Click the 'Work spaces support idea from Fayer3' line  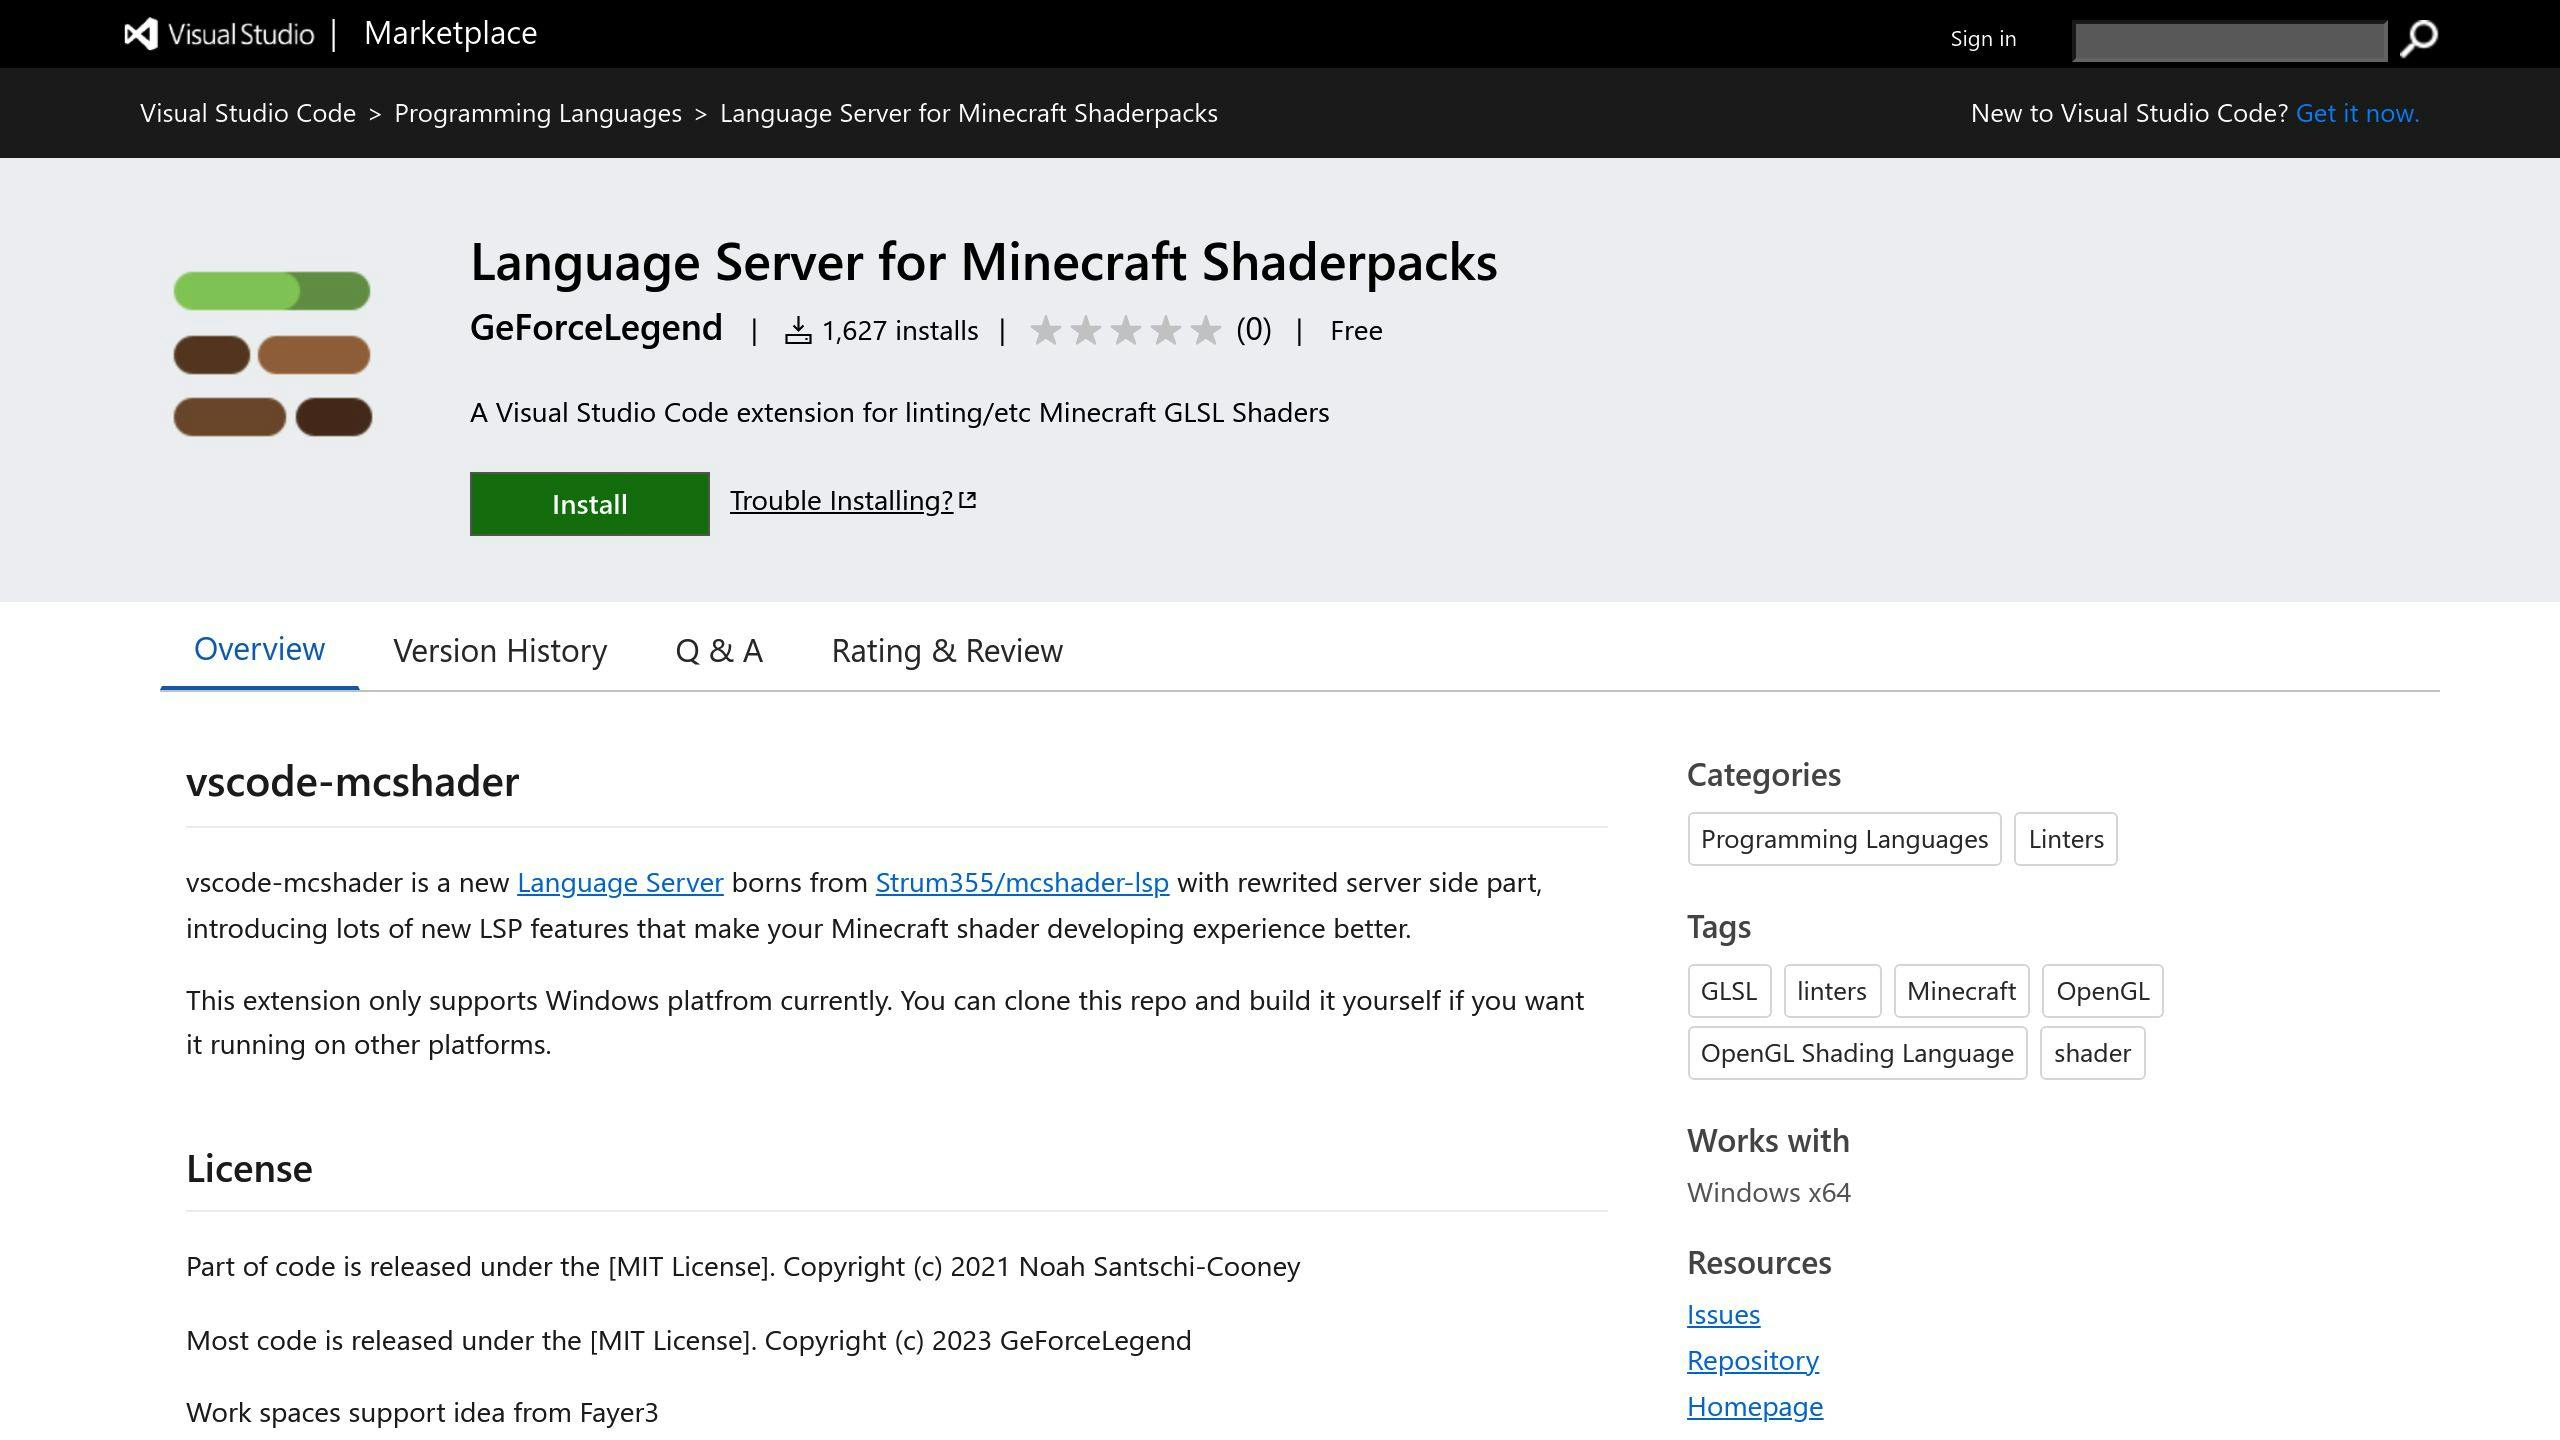422,1412
